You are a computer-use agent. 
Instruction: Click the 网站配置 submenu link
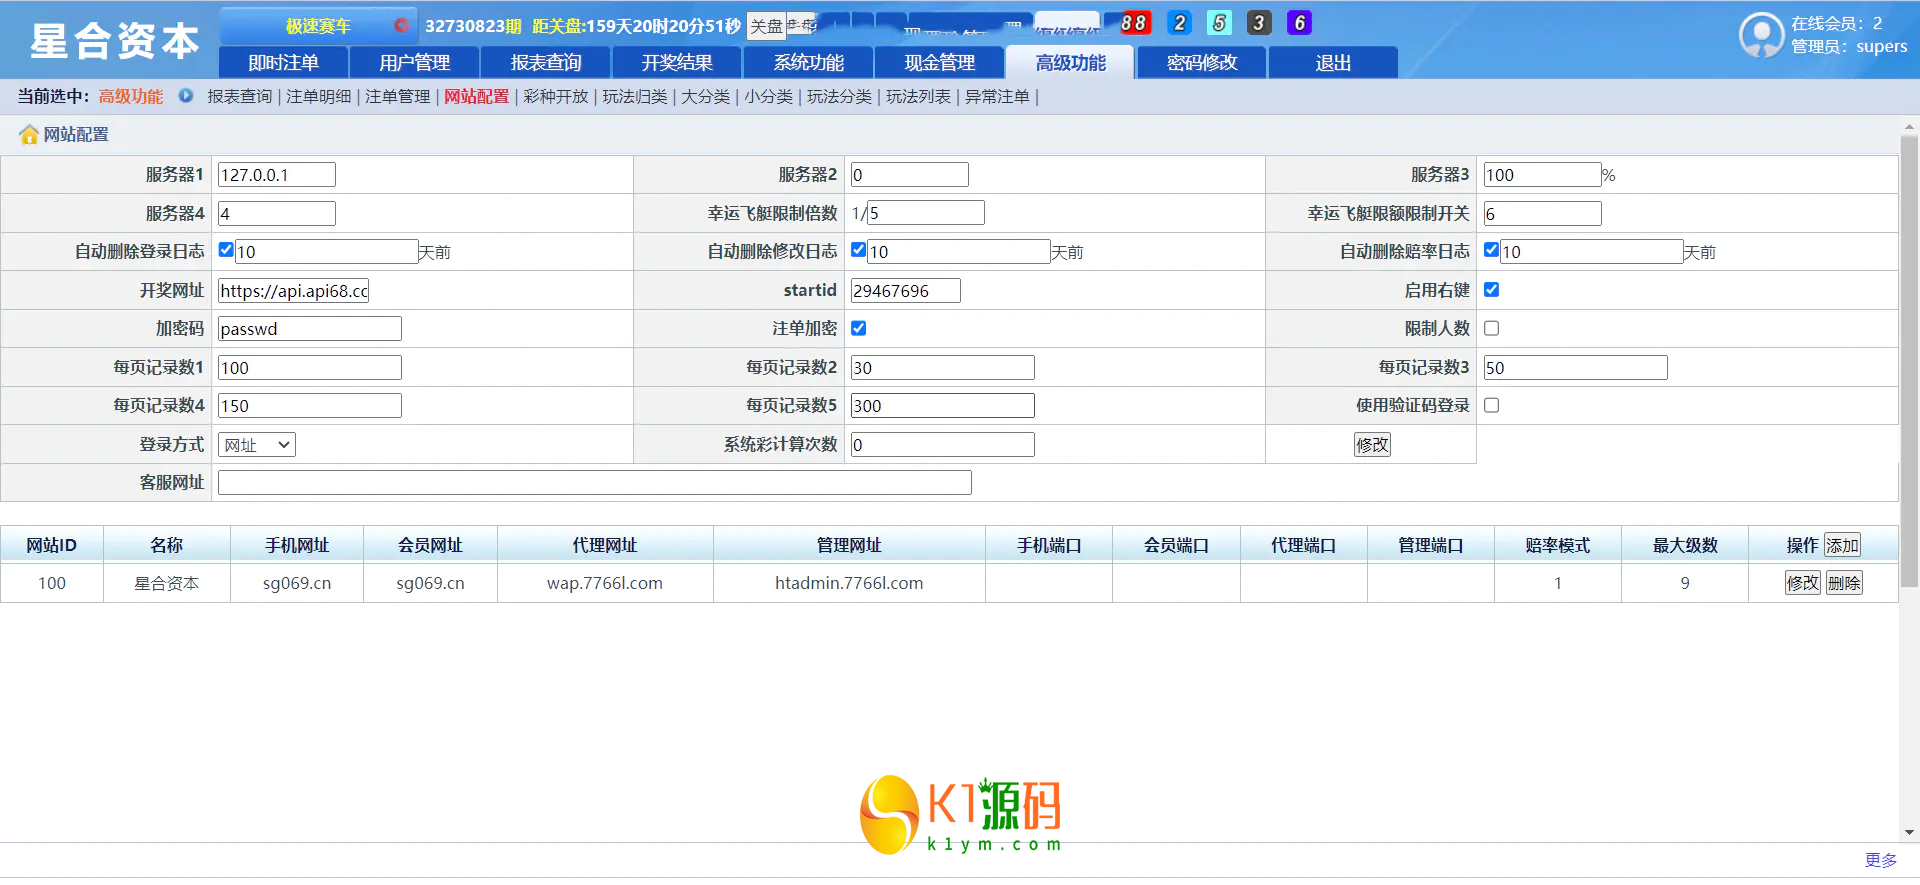pos(477,97)
